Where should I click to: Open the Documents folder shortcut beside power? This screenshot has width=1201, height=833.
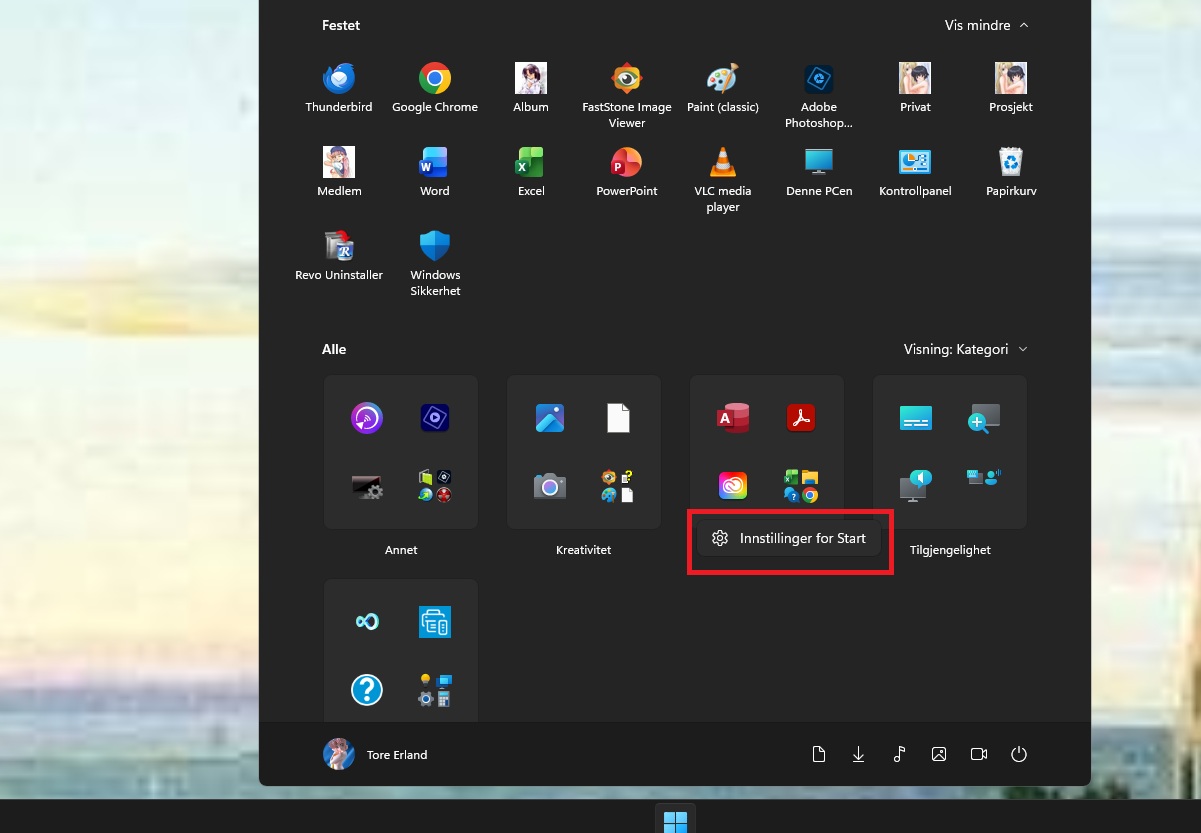point(819,754)
